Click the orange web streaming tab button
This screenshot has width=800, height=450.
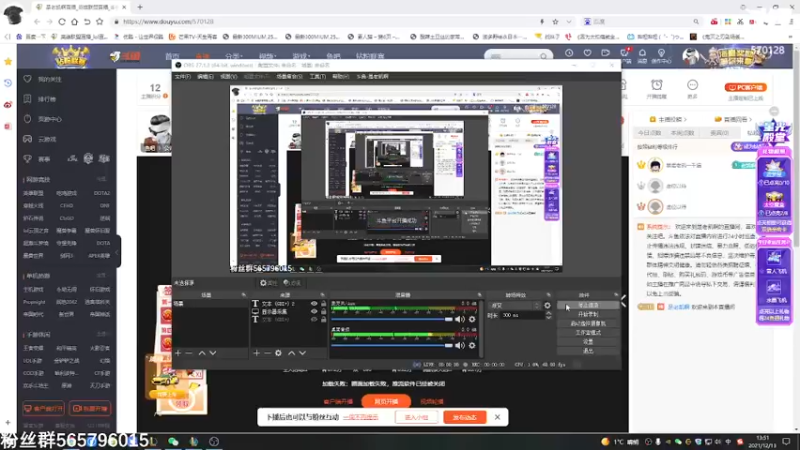(386, 402)
